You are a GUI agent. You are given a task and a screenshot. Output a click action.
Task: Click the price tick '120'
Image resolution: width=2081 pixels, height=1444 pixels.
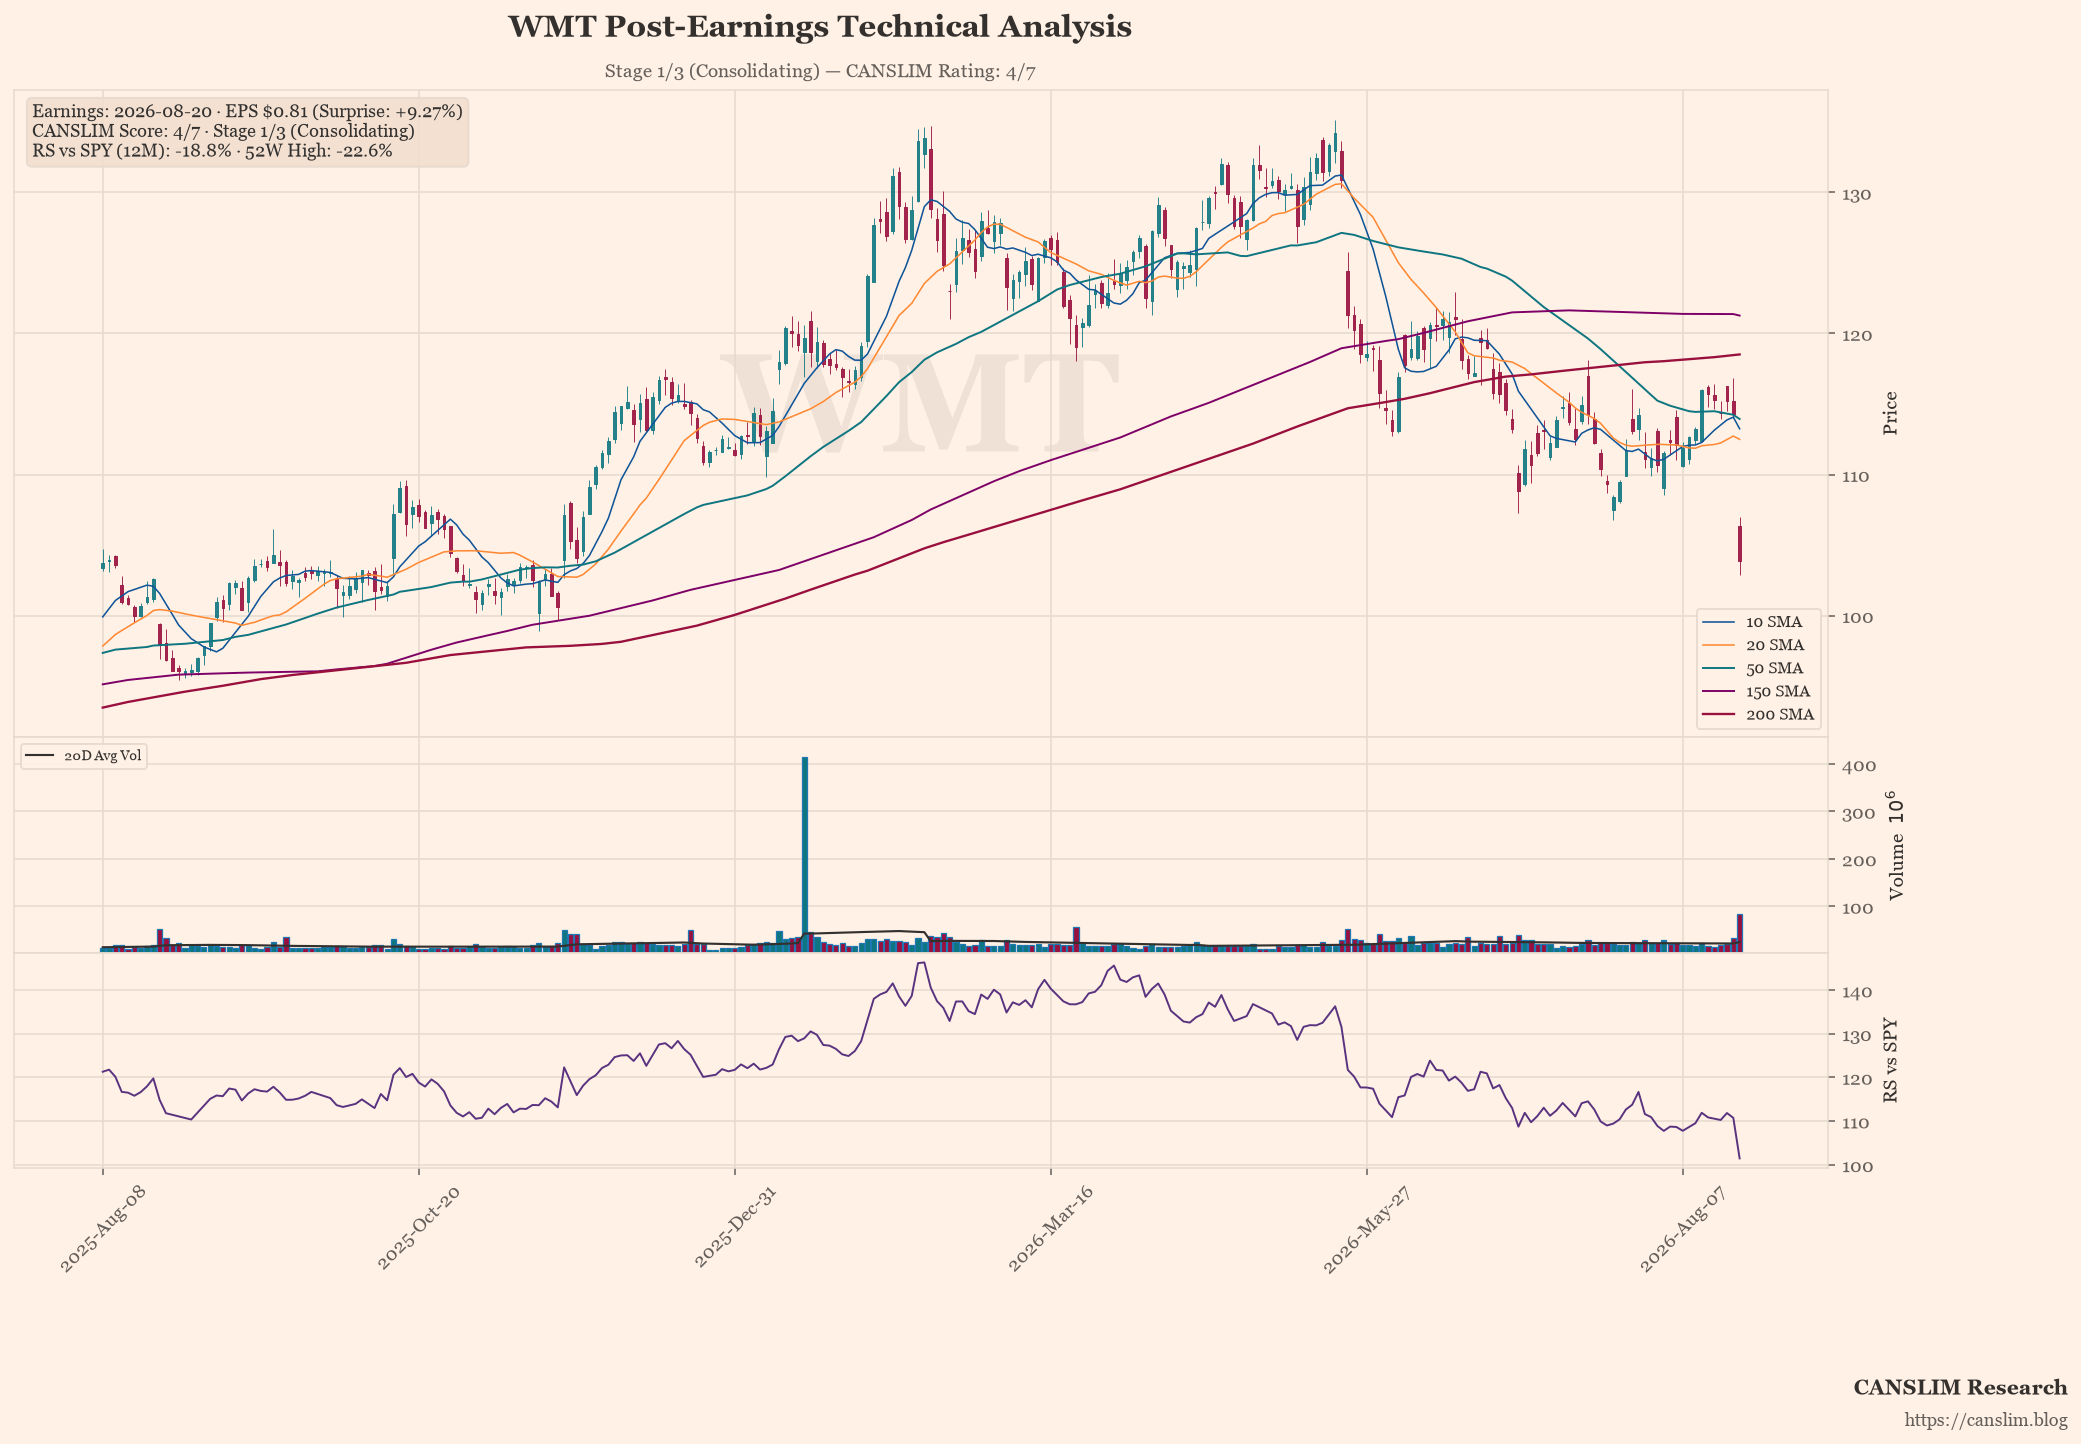click(x=1857, y=334)
